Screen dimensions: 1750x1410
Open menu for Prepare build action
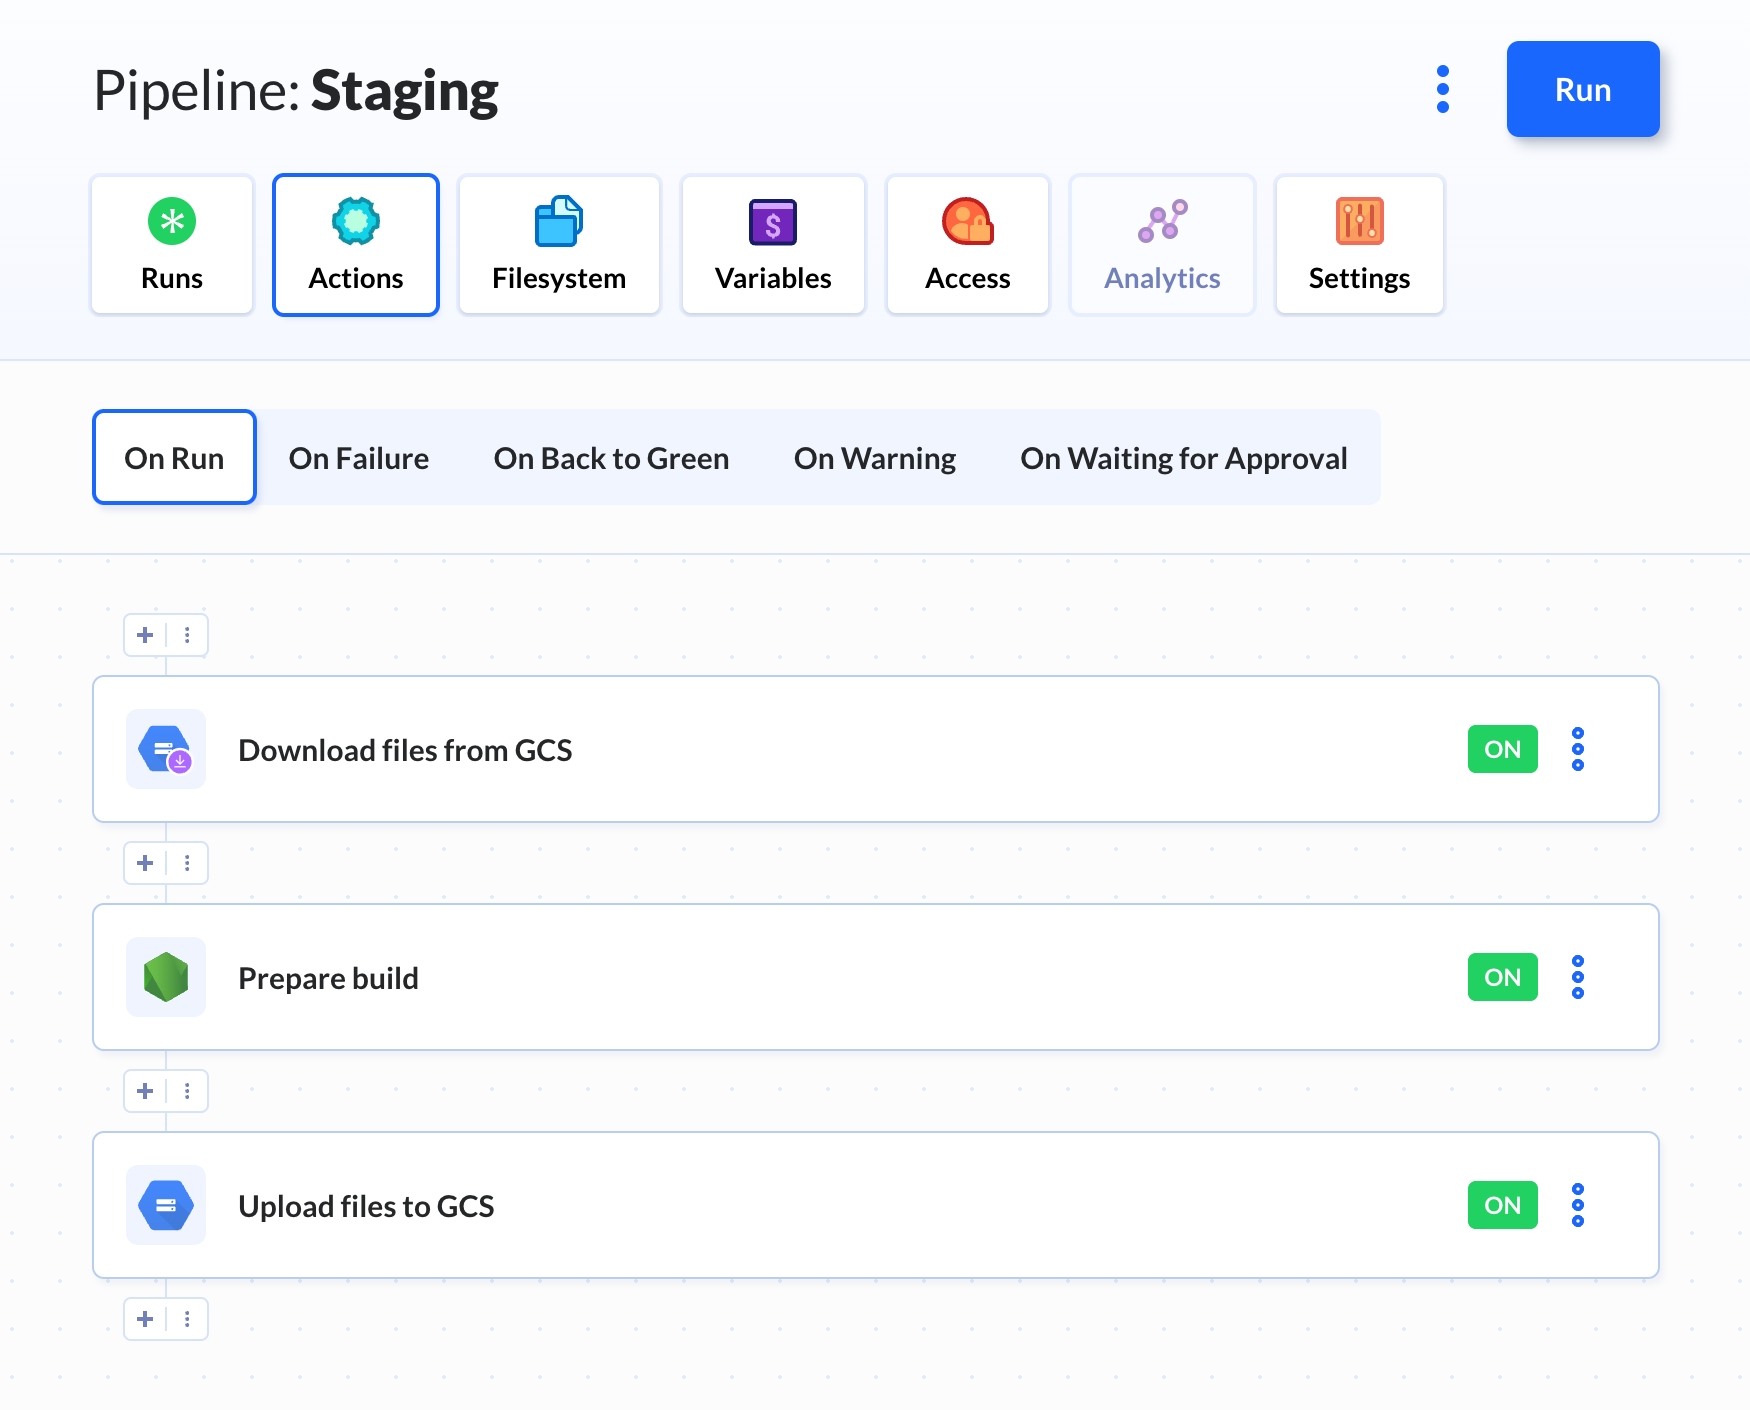click(1578, 977)
